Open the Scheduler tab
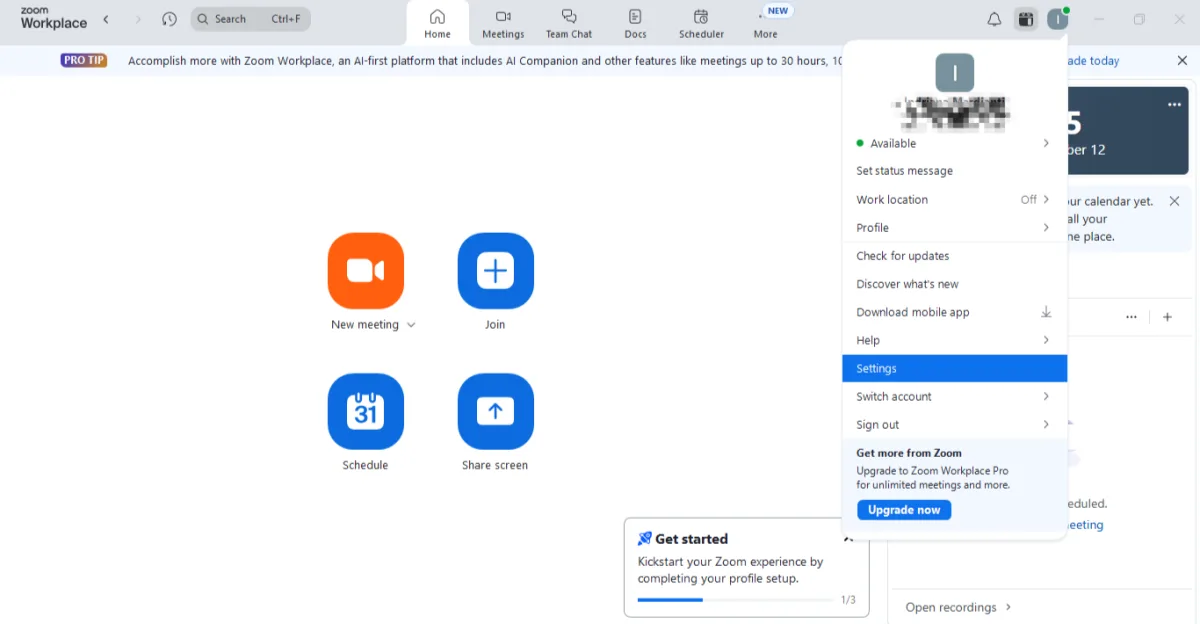The height and width of the screenshot is (624, 1200). click(x=701, y=23)
